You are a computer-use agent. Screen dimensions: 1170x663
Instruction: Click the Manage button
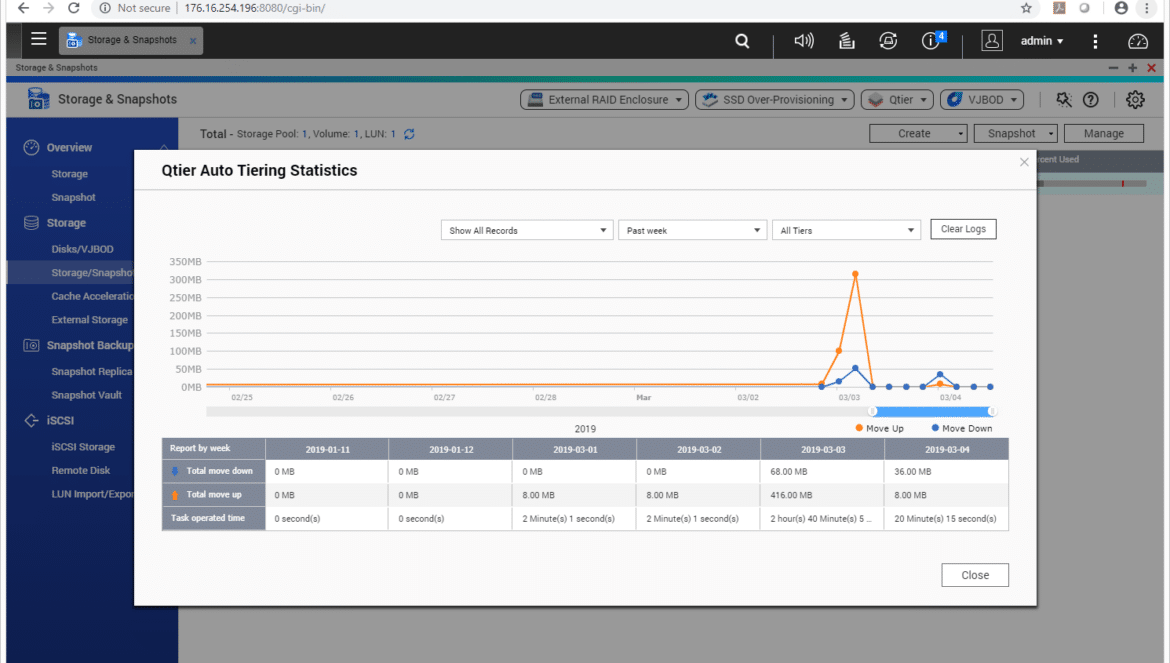click(x=1104, y=133)
